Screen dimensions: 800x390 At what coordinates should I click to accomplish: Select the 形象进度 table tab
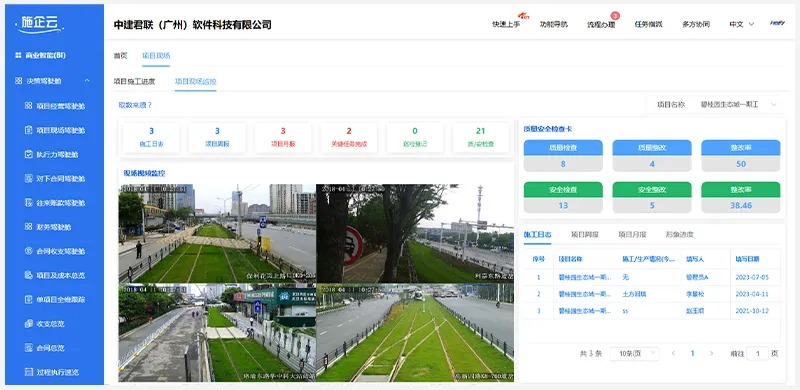[x=680, y=234]
